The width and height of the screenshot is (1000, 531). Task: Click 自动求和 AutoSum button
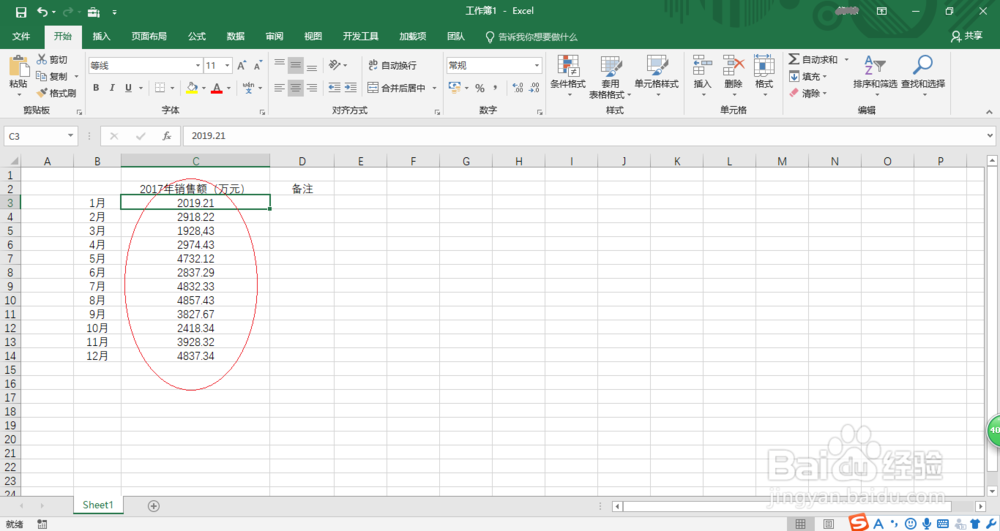pos(813,59)
